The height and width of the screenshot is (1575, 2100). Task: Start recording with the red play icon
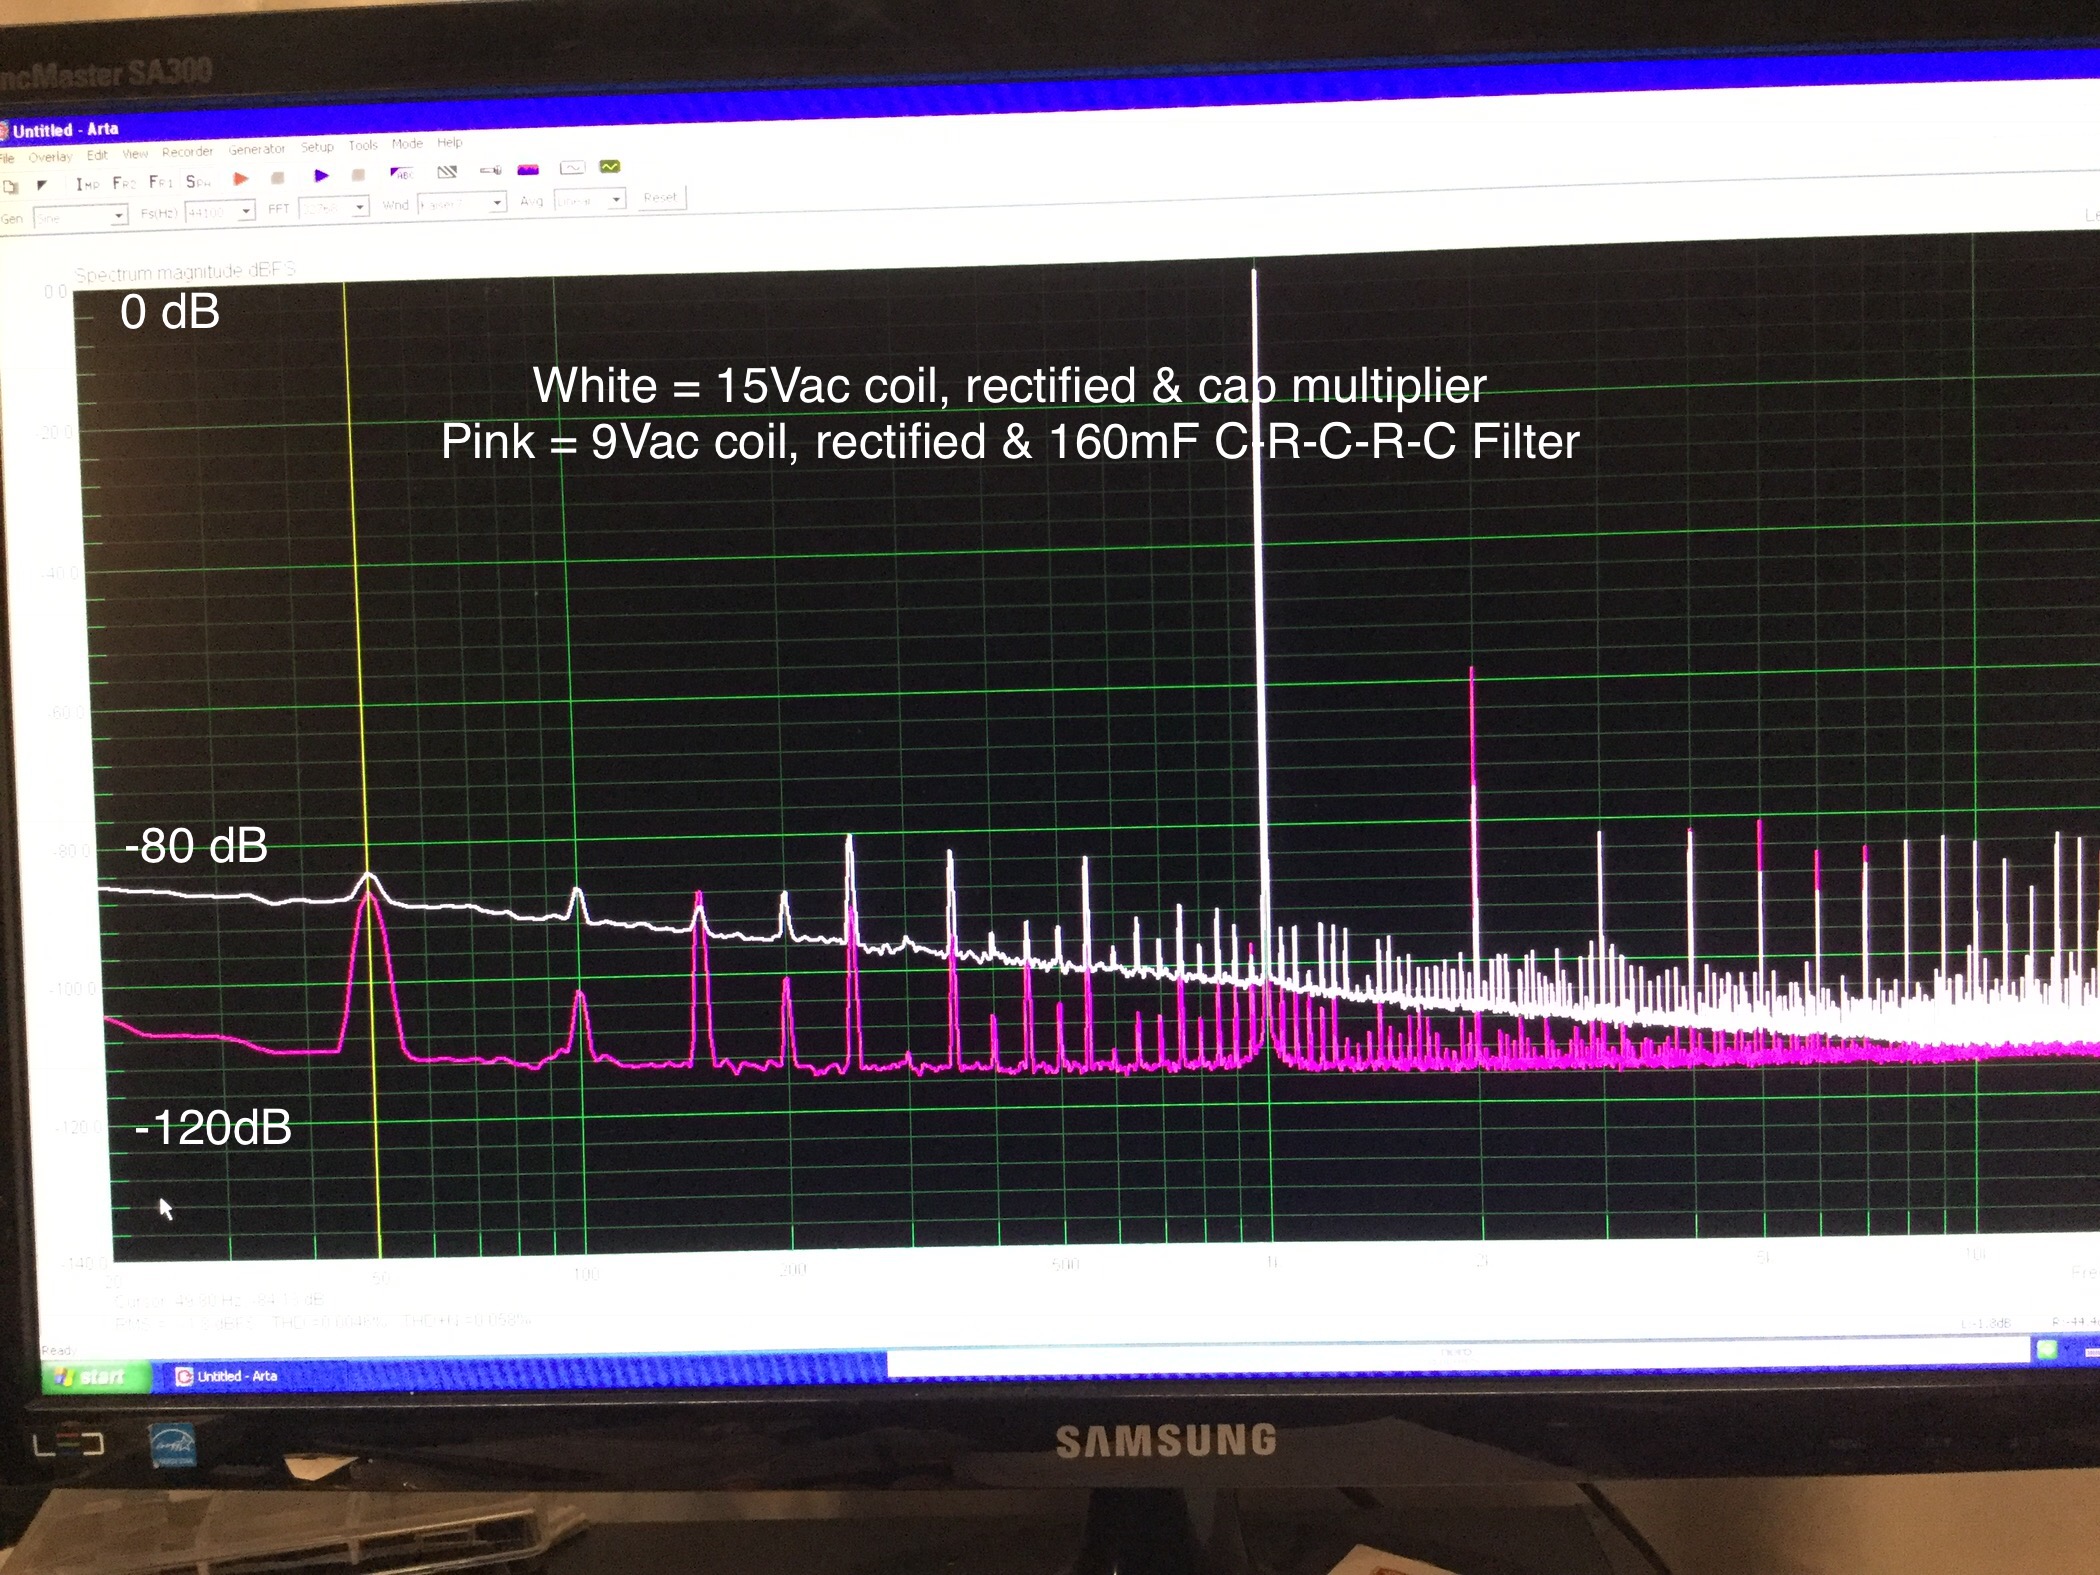tap(241, 179)
